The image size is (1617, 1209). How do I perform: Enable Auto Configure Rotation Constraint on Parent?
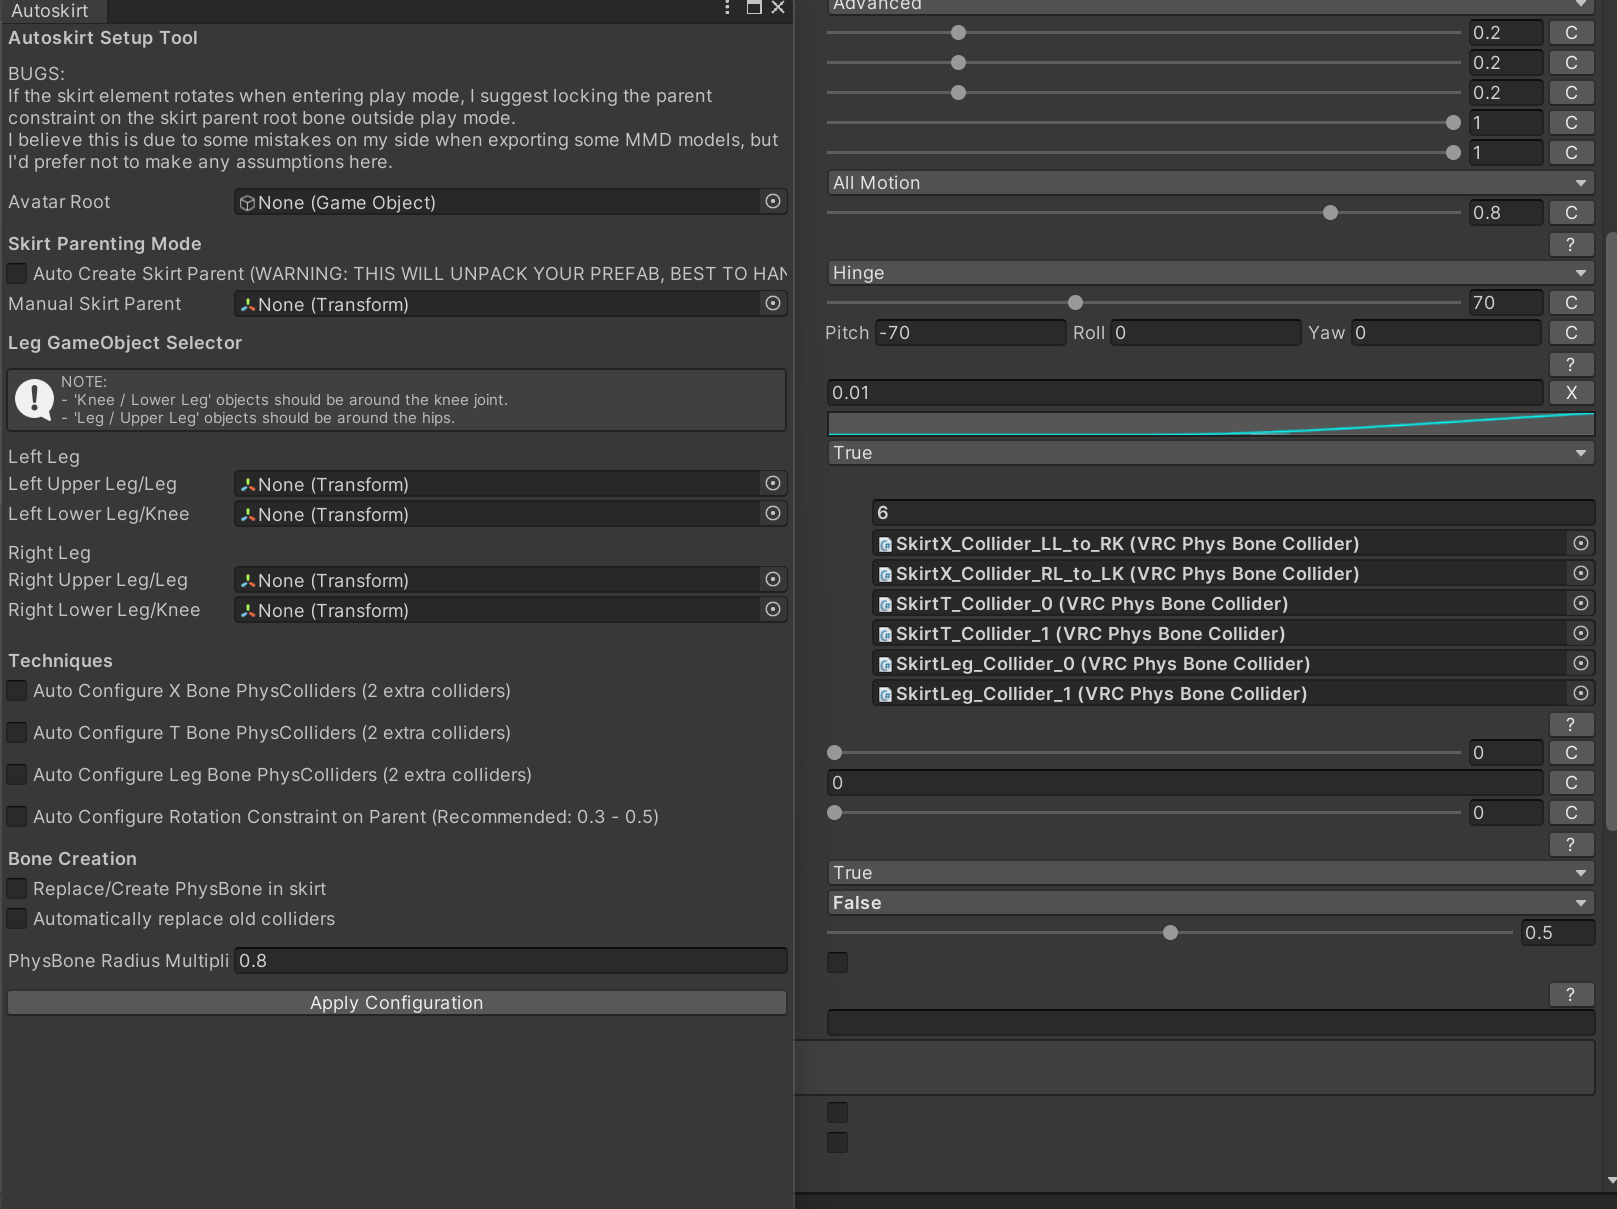click(x=17, y=817)
